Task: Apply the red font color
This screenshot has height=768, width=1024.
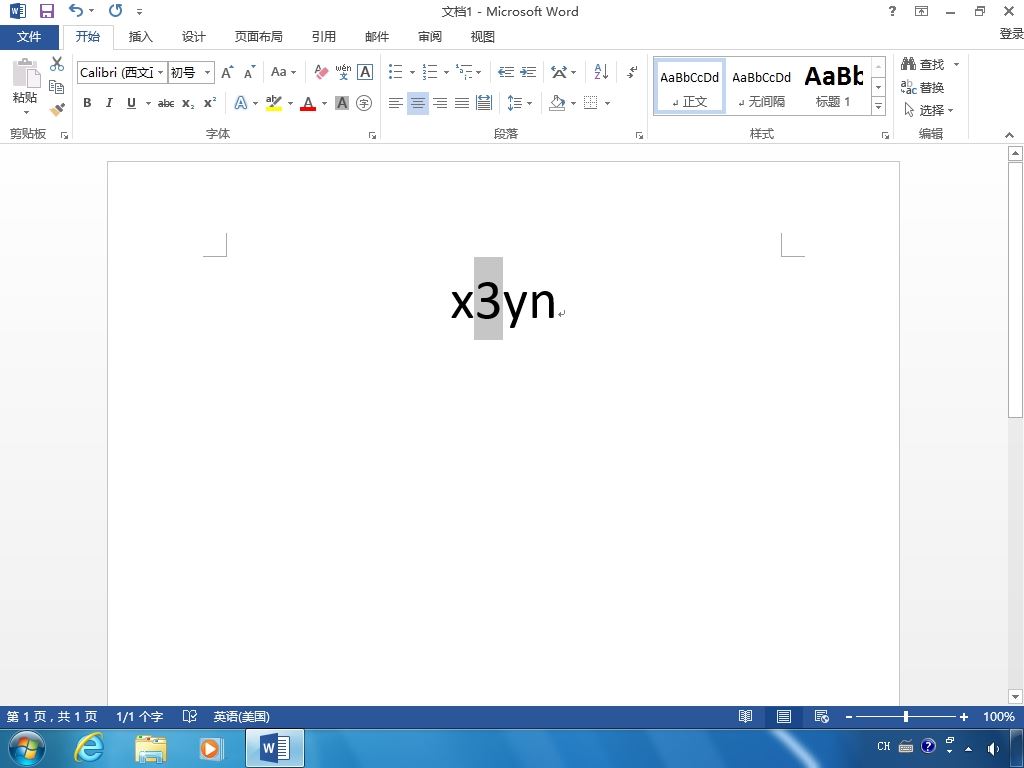Action: (x=308, y=103)
